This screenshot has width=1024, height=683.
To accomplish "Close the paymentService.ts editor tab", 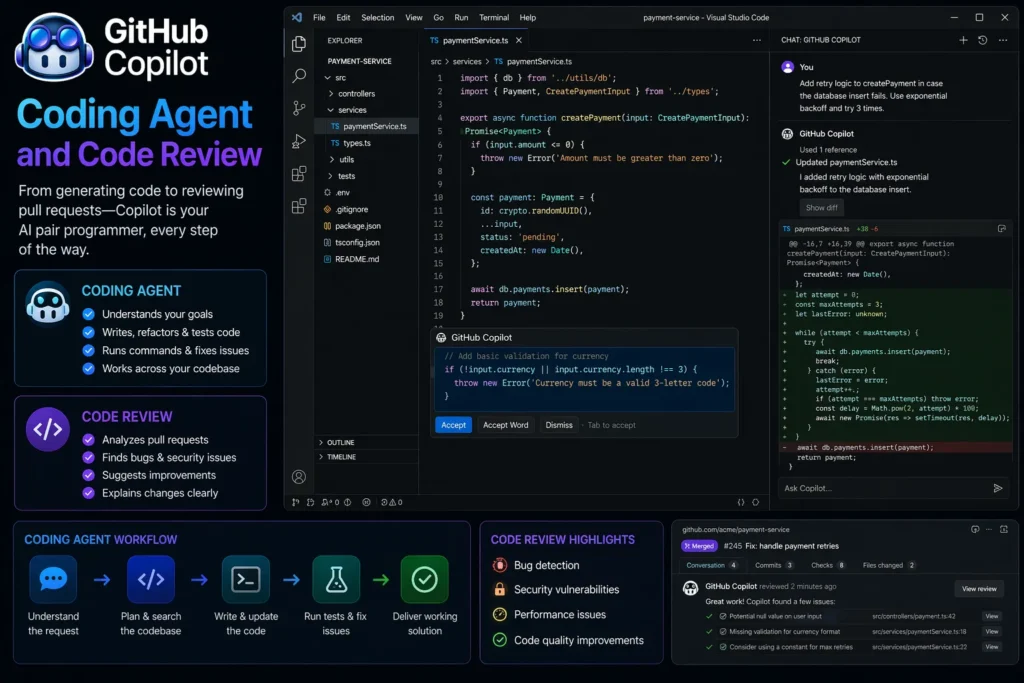I will 519,40.
